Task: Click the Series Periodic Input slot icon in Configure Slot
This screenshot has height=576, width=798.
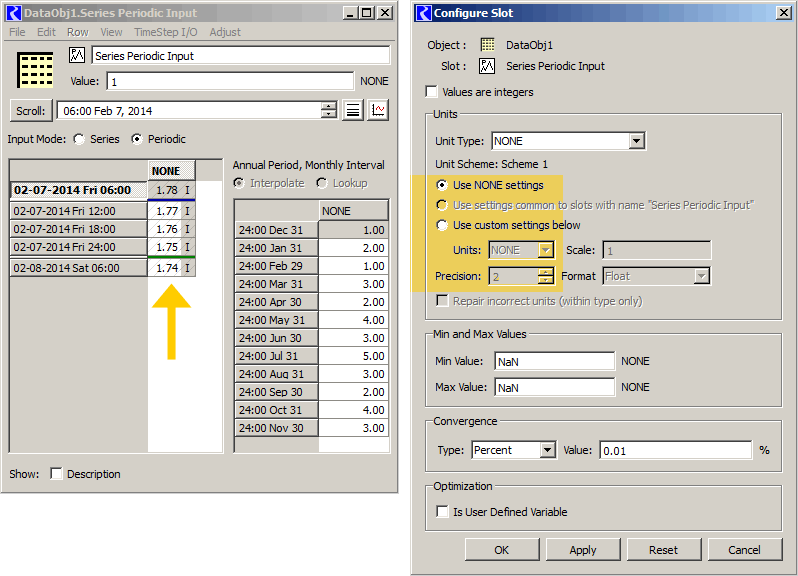Action: point(487,66)
